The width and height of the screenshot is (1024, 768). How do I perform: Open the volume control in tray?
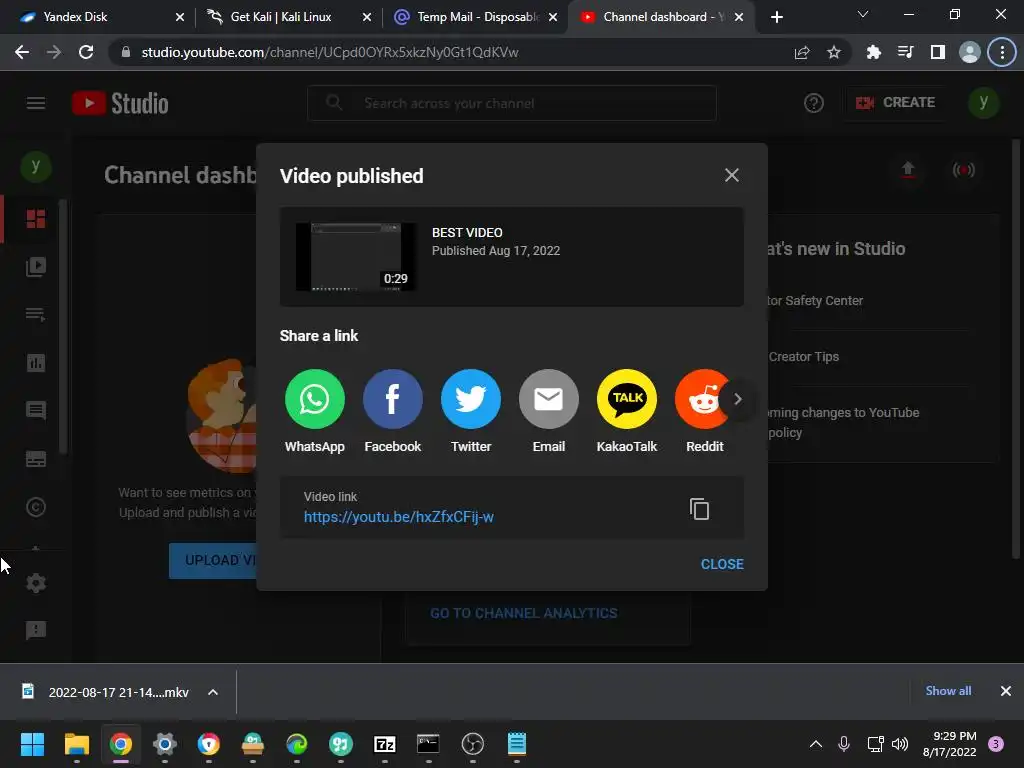pos(900,744)
